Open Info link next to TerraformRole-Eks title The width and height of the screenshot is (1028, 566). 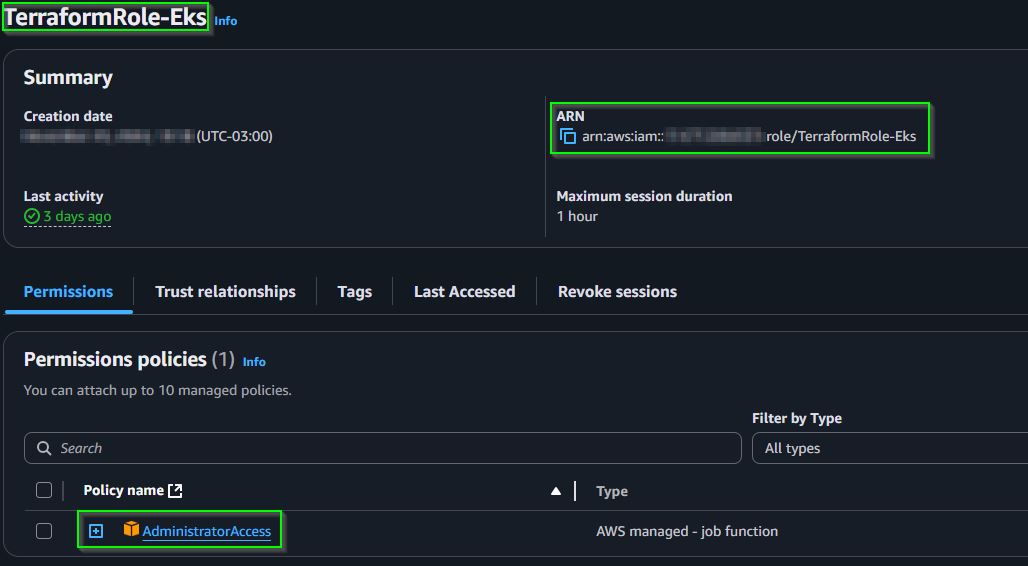(226, 21)
